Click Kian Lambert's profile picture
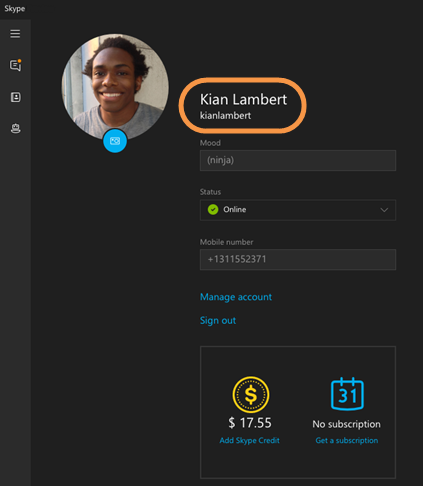The image size is (423, 486). (115, 87)
